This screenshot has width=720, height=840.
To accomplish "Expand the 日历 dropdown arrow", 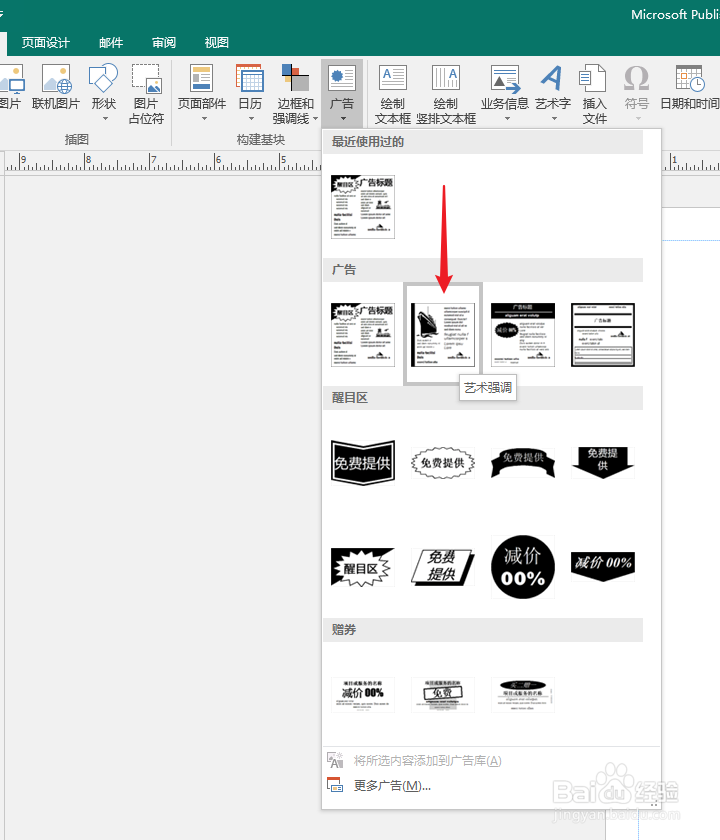I will coord(251,118).
